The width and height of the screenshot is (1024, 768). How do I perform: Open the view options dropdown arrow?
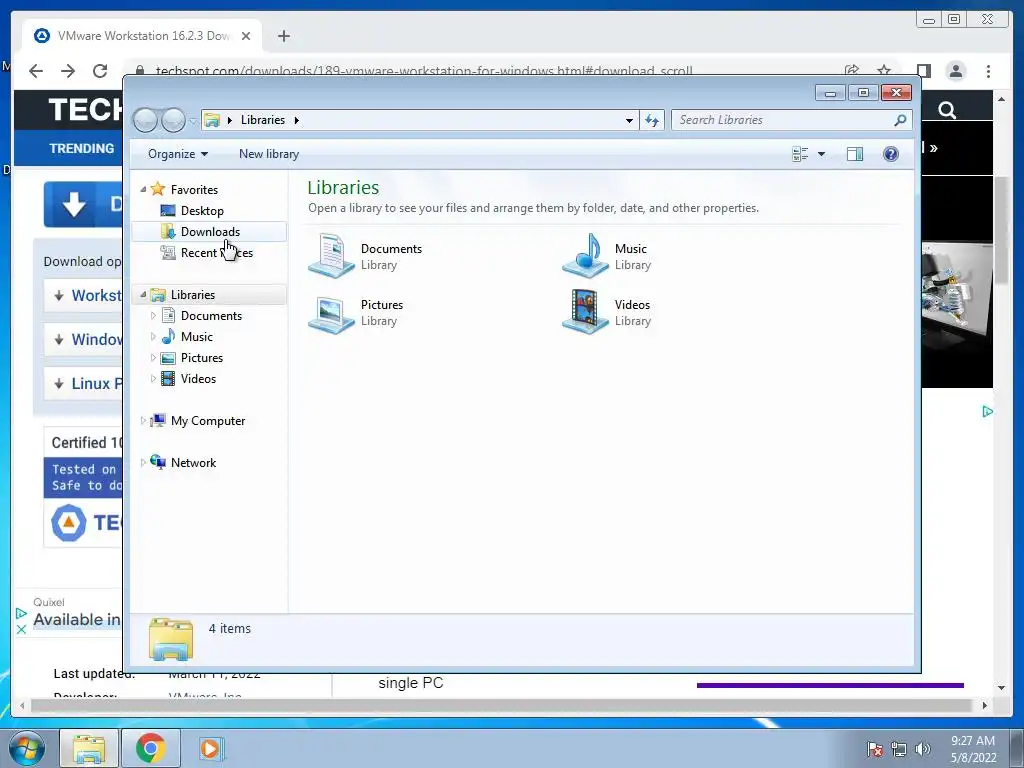click(822, 154)
